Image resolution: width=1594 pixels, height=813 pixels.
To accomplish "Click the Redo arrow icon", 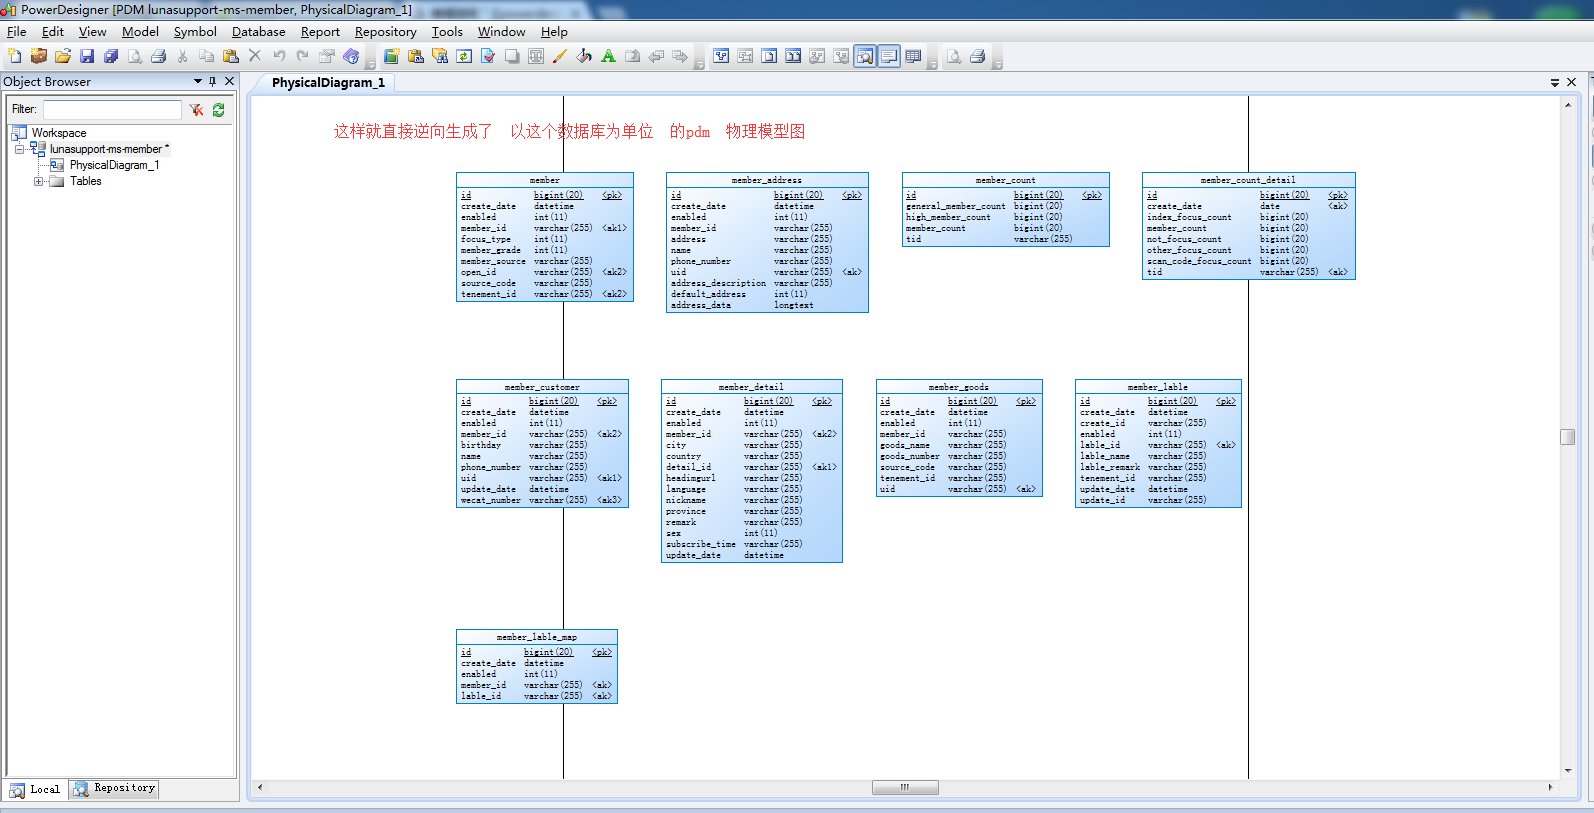I will pos(303,56).
